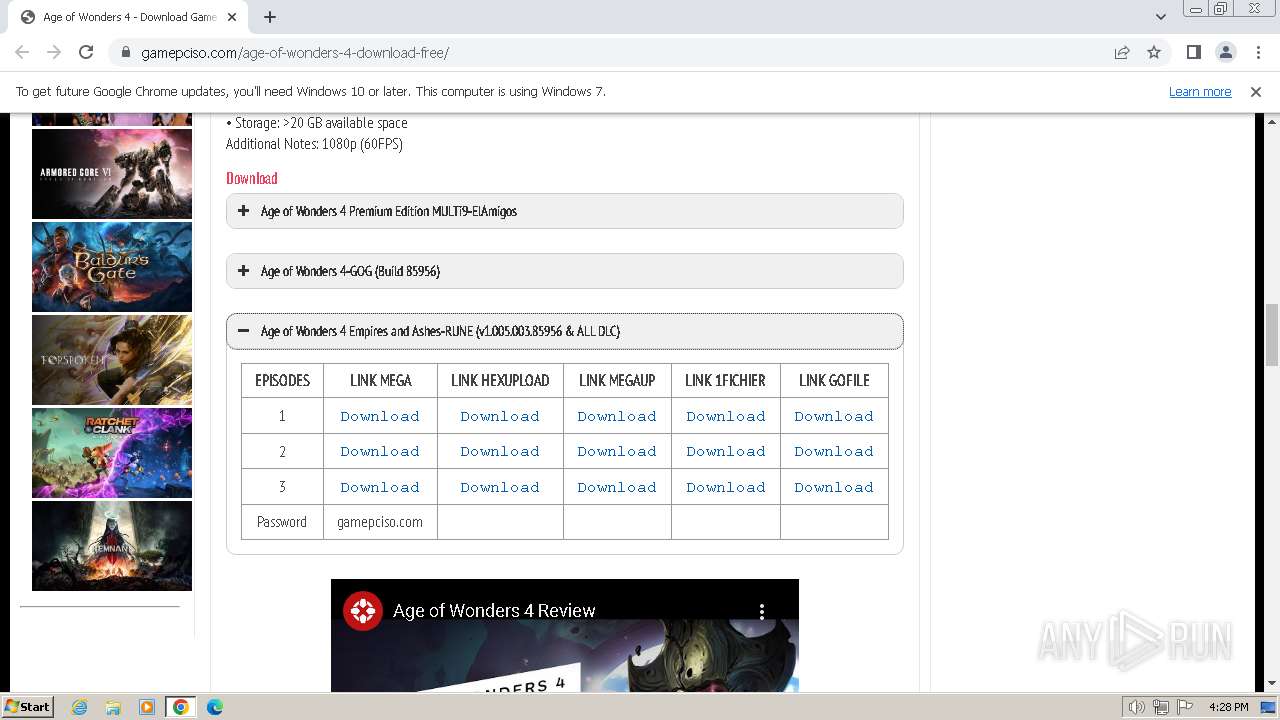The height and width of the screenshot is (720, 1280).
Task: Download episode 1 from LINK MEGA
Action: pos(380,416)
